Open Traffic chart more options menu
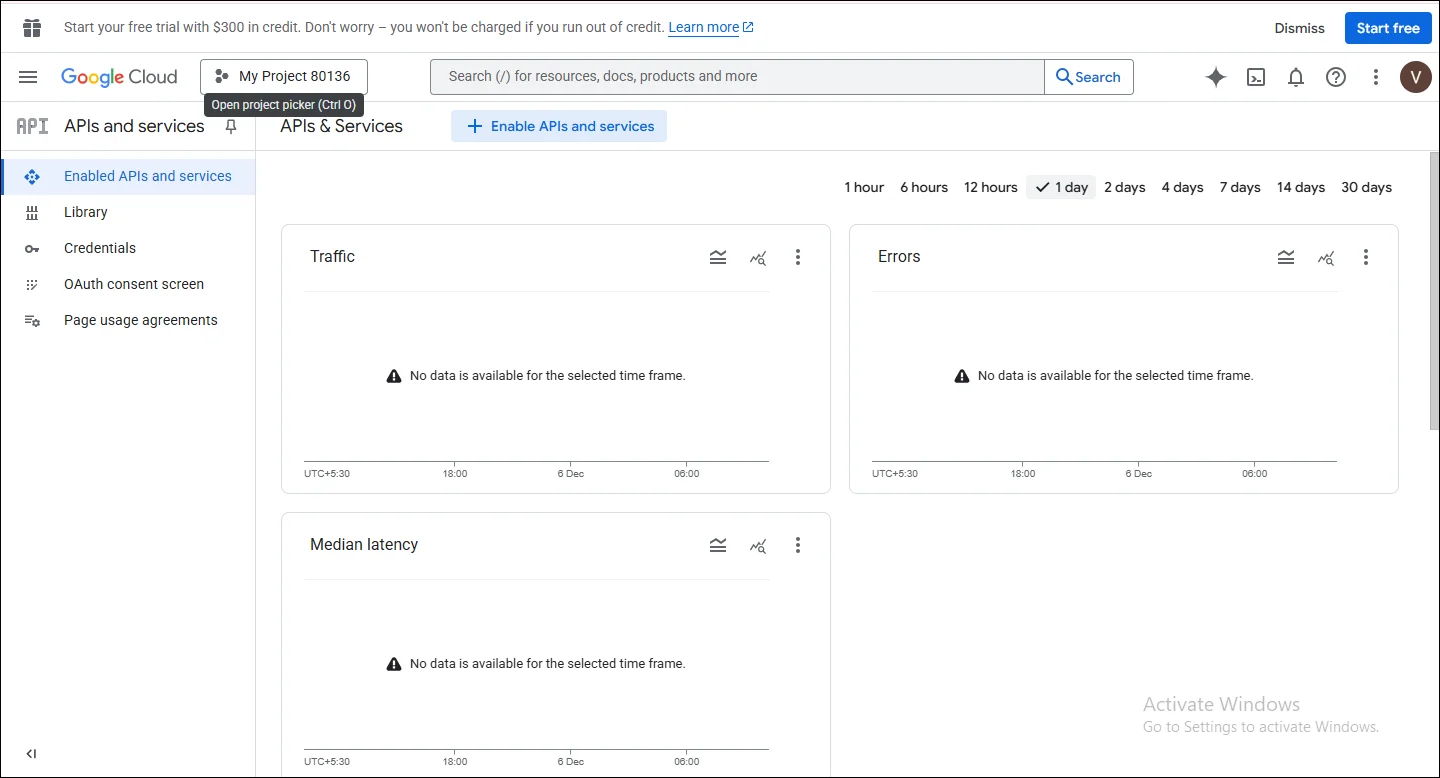1440x778 pixels. 798,257
